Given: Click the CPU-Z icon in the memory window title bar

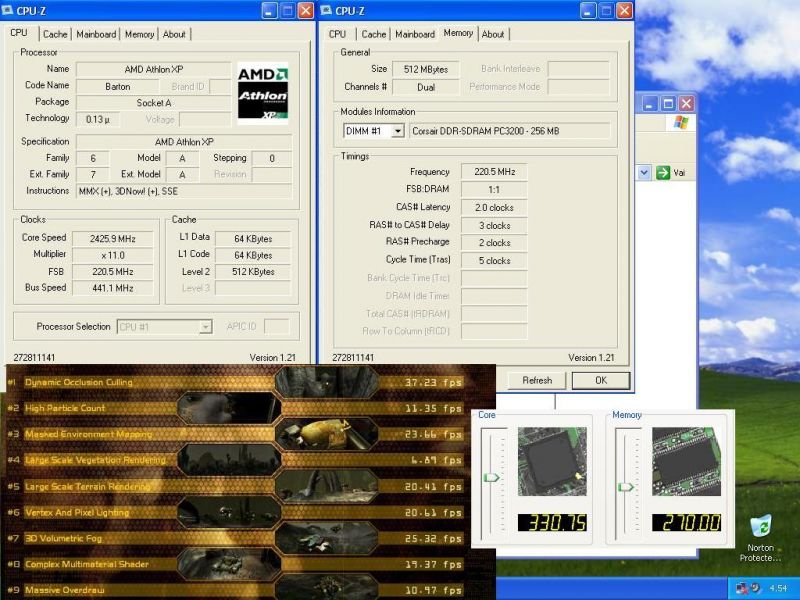Looking at the screenshot, I should point(326,10).
